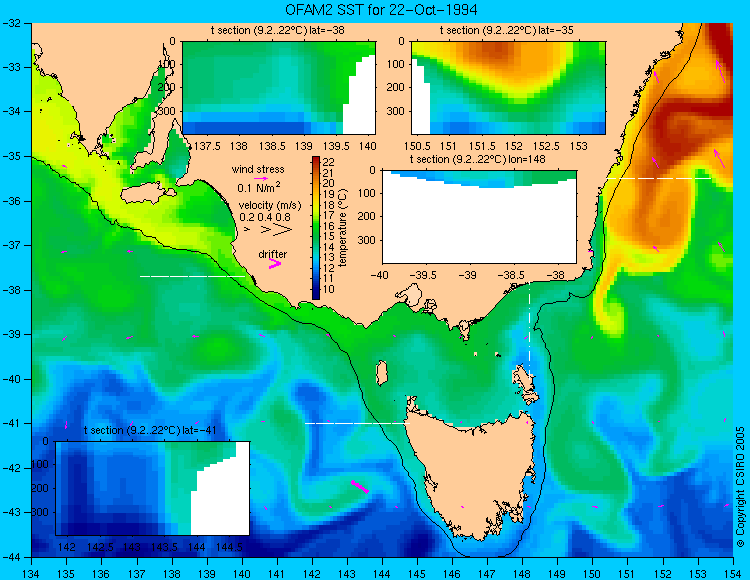Click the '139.5' tick on lat=-38 inset axis
The image size is (750, 580).
coord(337,146)
